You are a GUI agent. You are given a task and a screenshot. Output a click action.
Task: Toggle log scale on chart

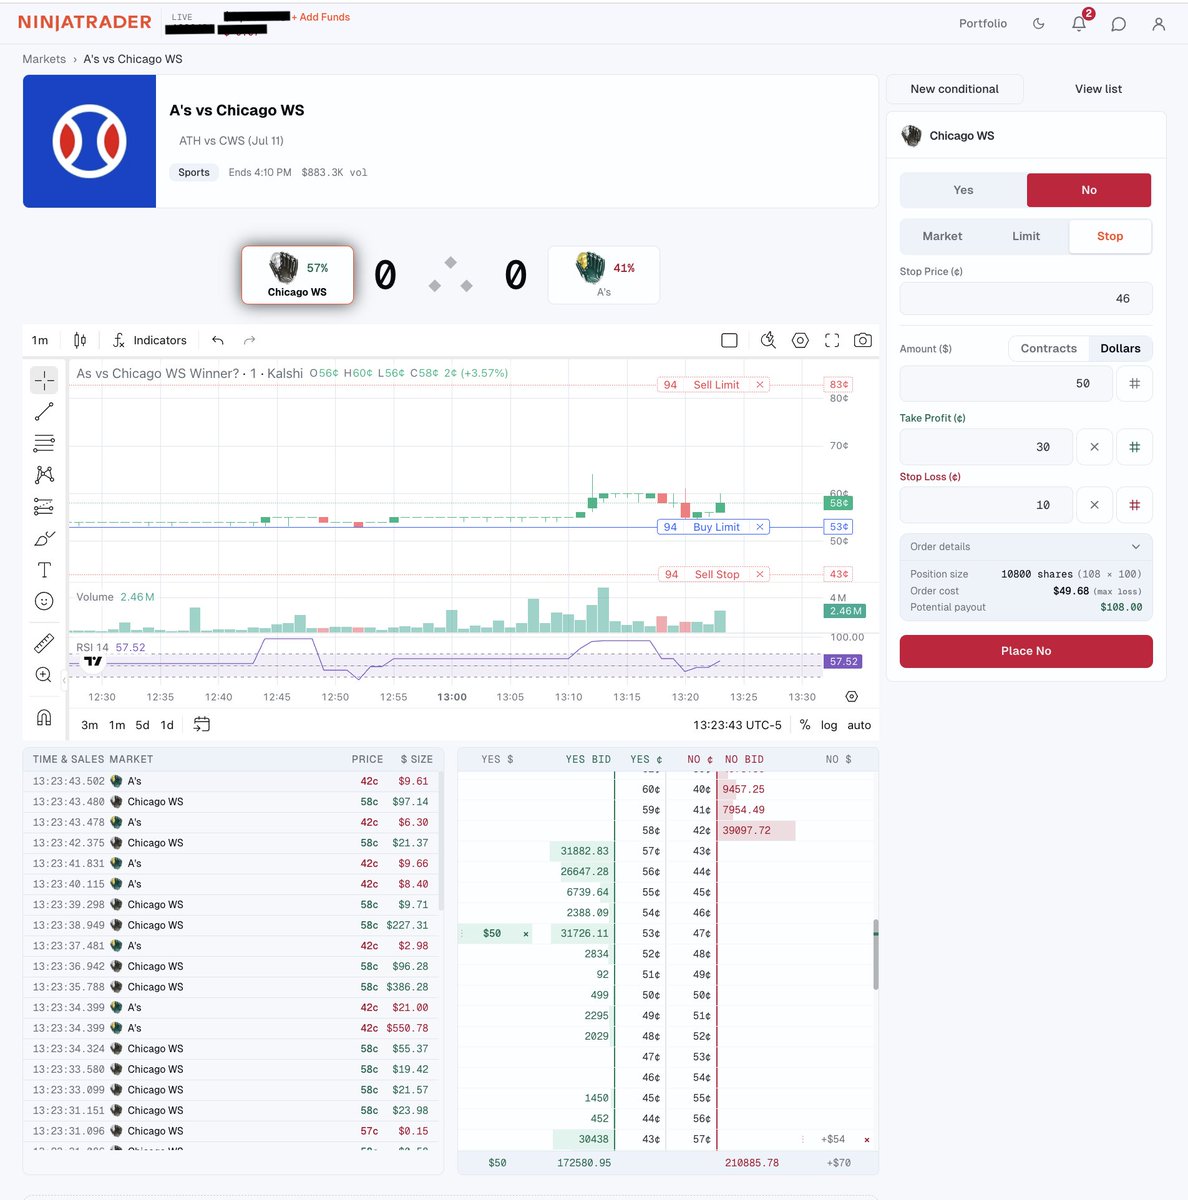pyautogui.click(x=829, y=725)
